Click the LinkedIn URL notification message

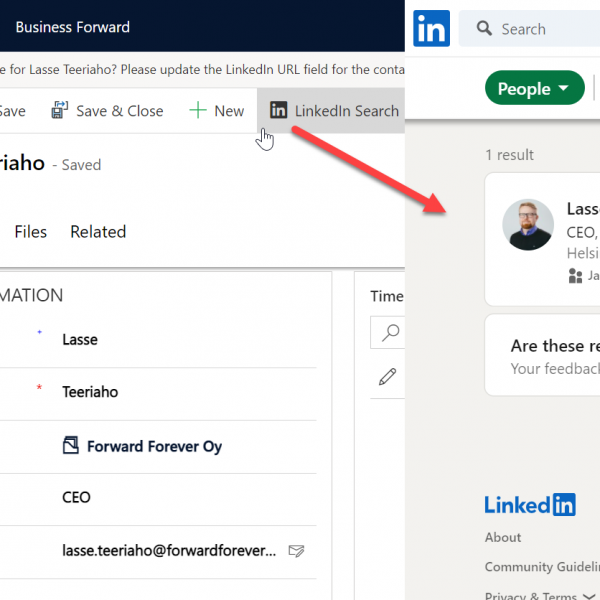202,70
